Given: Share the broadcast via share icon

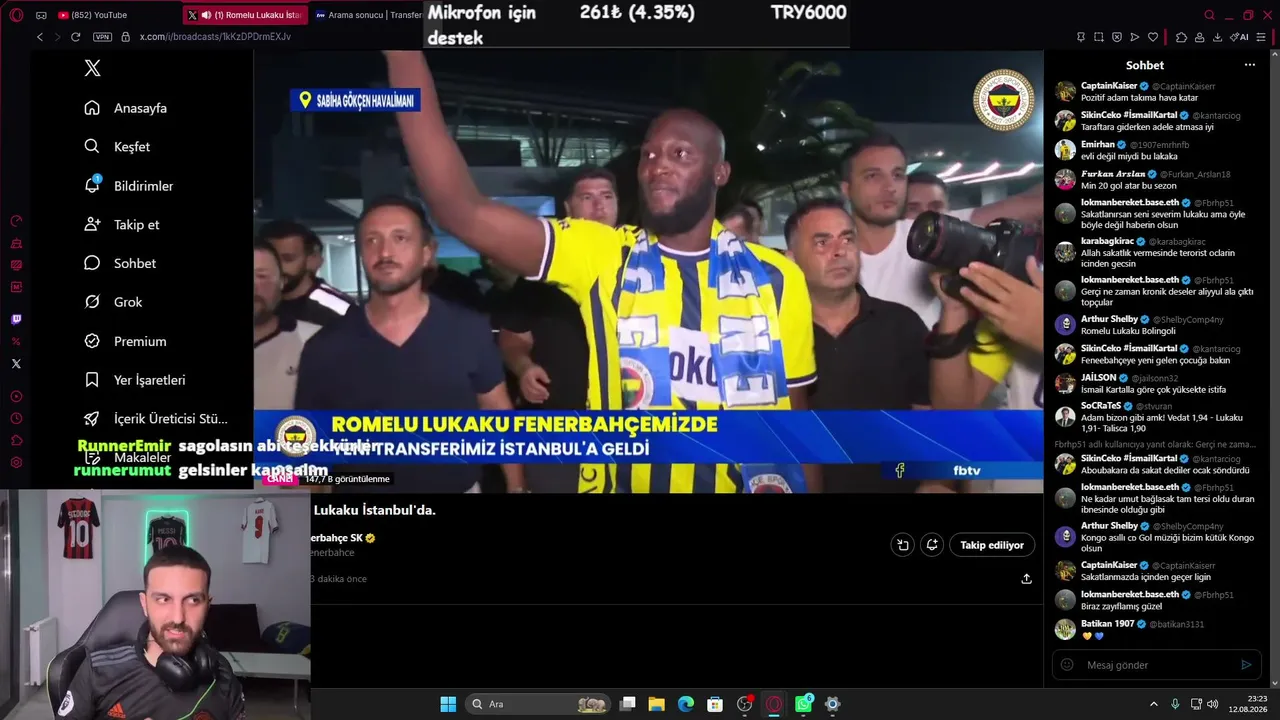Looking at the screenshot, I should click(x=1026, y=579).
